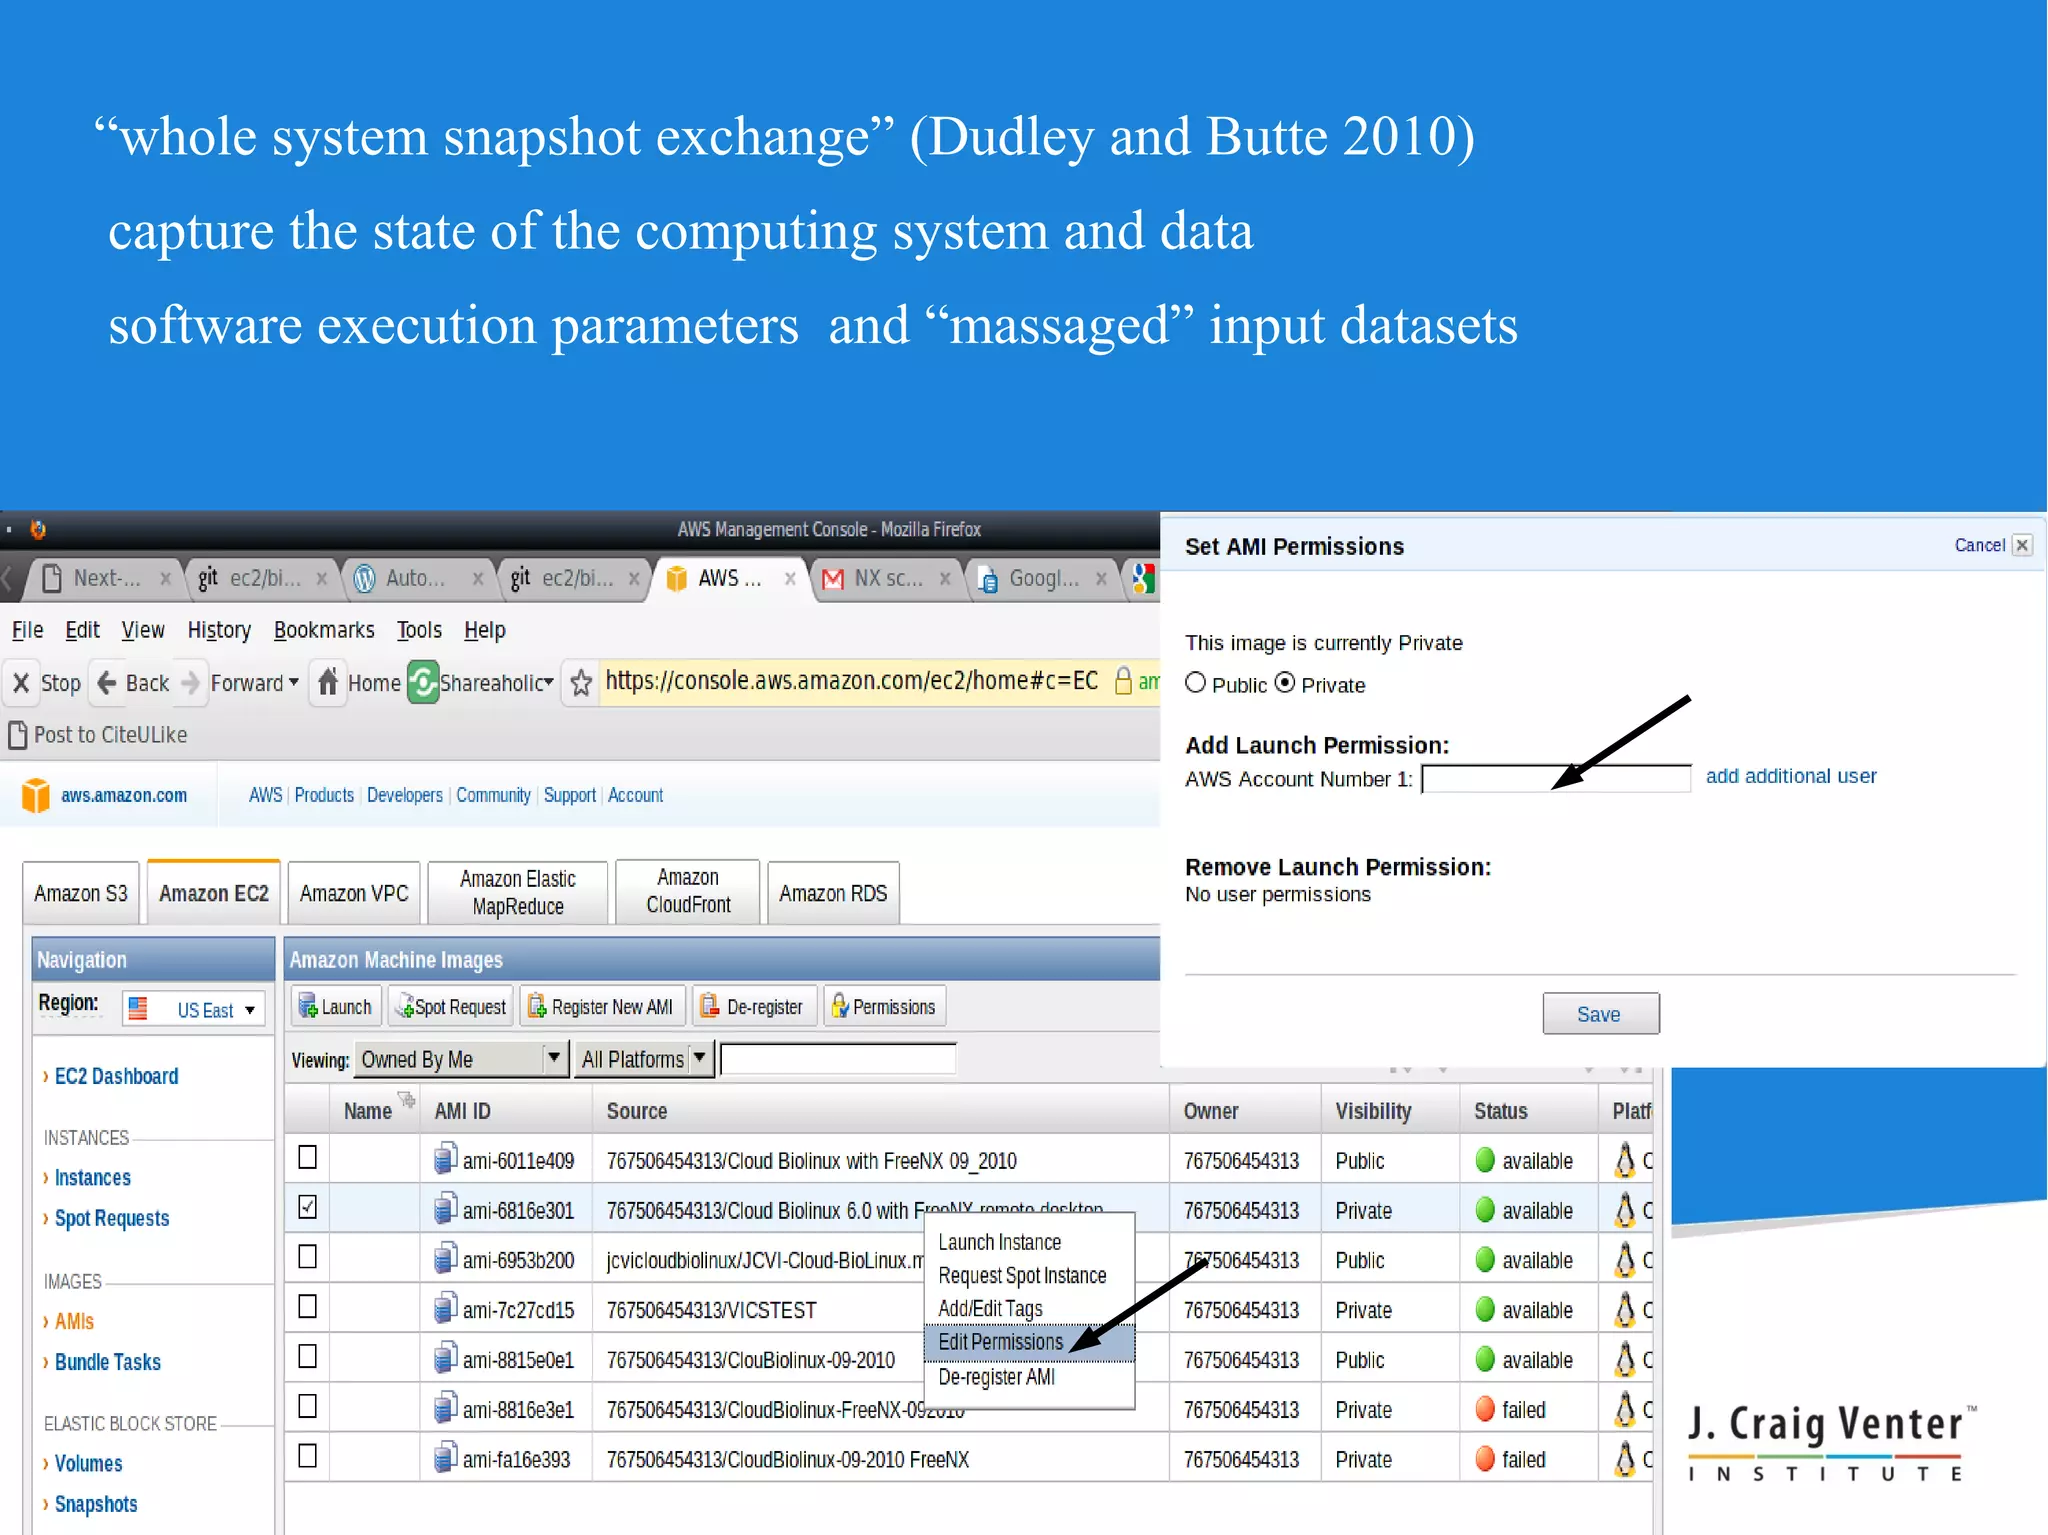Tick the checkbox for ami-8816e3e1
2048x1535 pixels.
(308, 1407)
